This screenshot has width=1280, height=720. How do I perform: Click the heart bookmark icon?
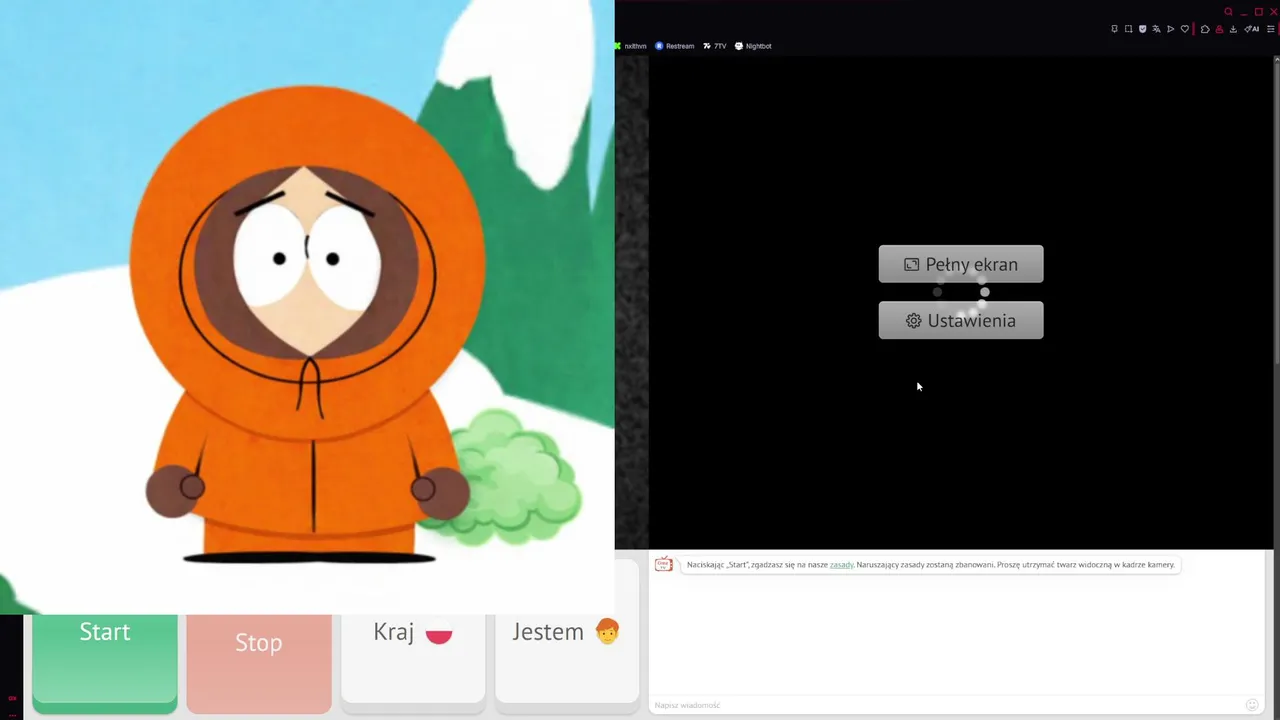point(1185,29)
